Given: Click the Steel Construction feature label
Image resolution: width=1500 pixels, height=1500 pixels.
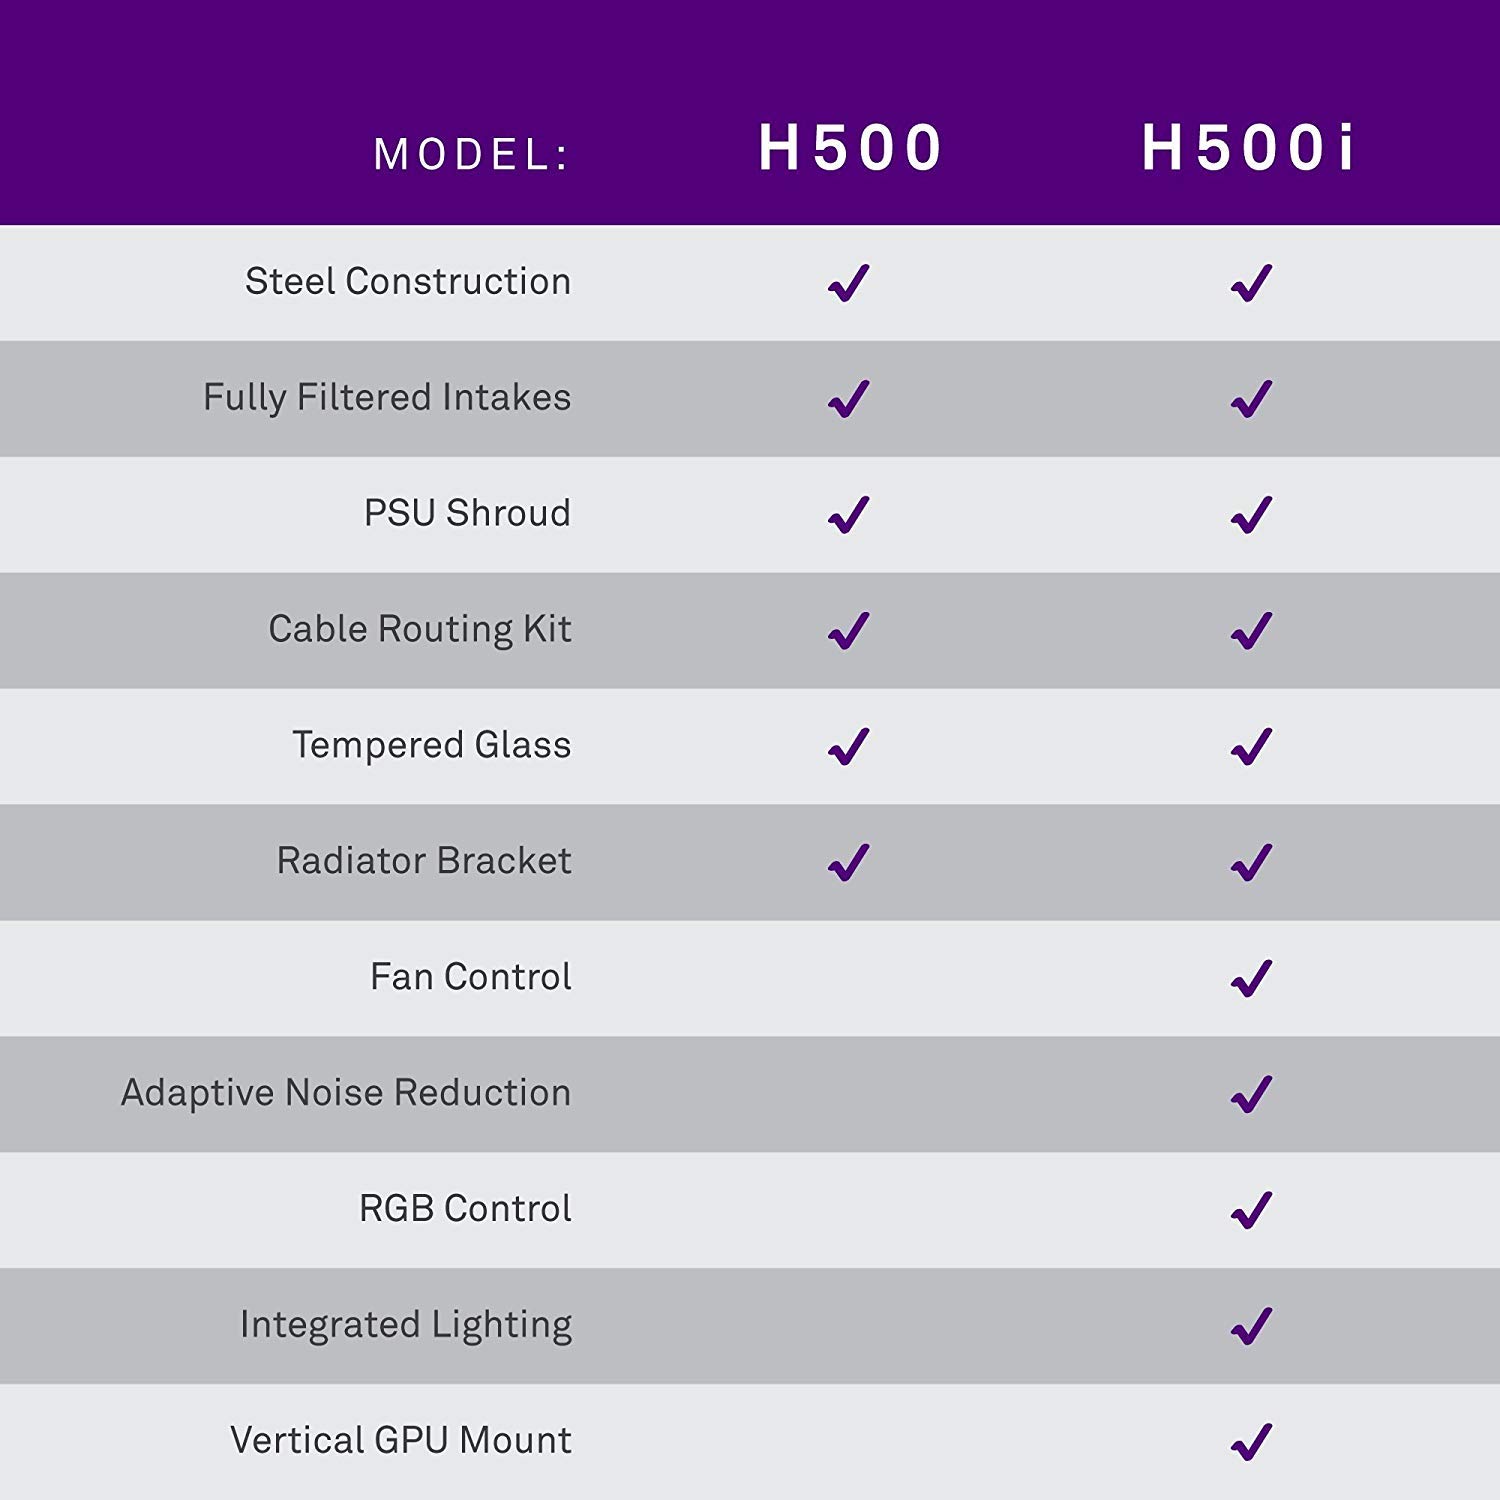Looking at the screenshot, I should 408,282.
